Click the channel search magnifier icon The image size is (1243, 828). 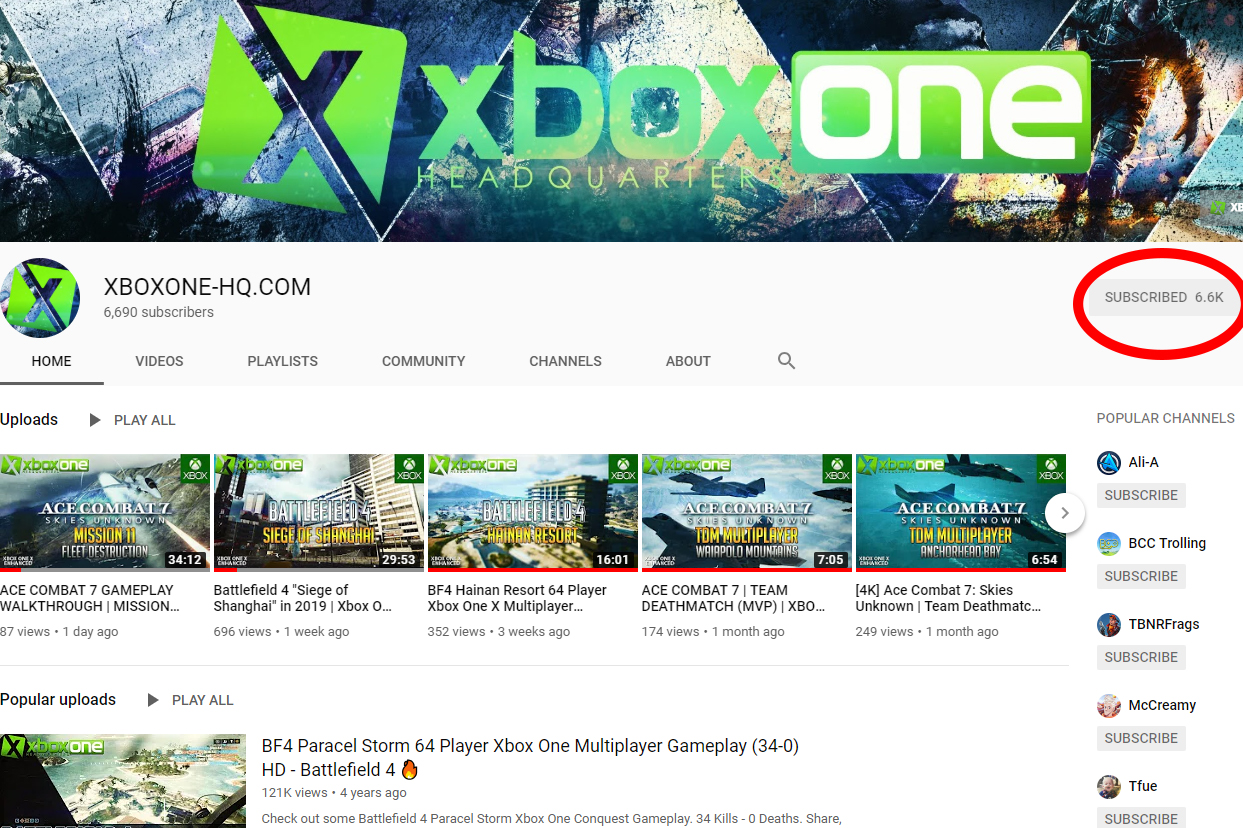pos(786,361)
